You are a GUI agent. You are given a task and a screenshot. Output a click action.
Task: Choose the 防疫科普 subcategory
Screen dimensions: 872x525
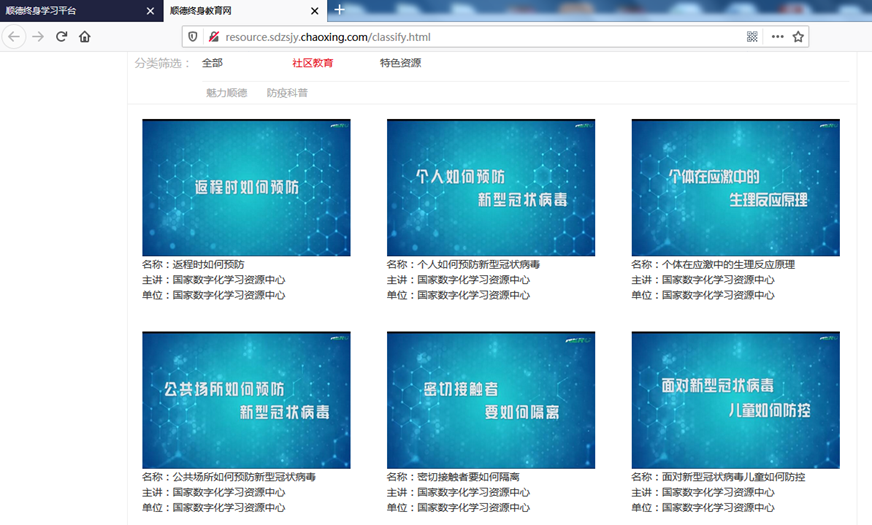(x=287, y=93)
